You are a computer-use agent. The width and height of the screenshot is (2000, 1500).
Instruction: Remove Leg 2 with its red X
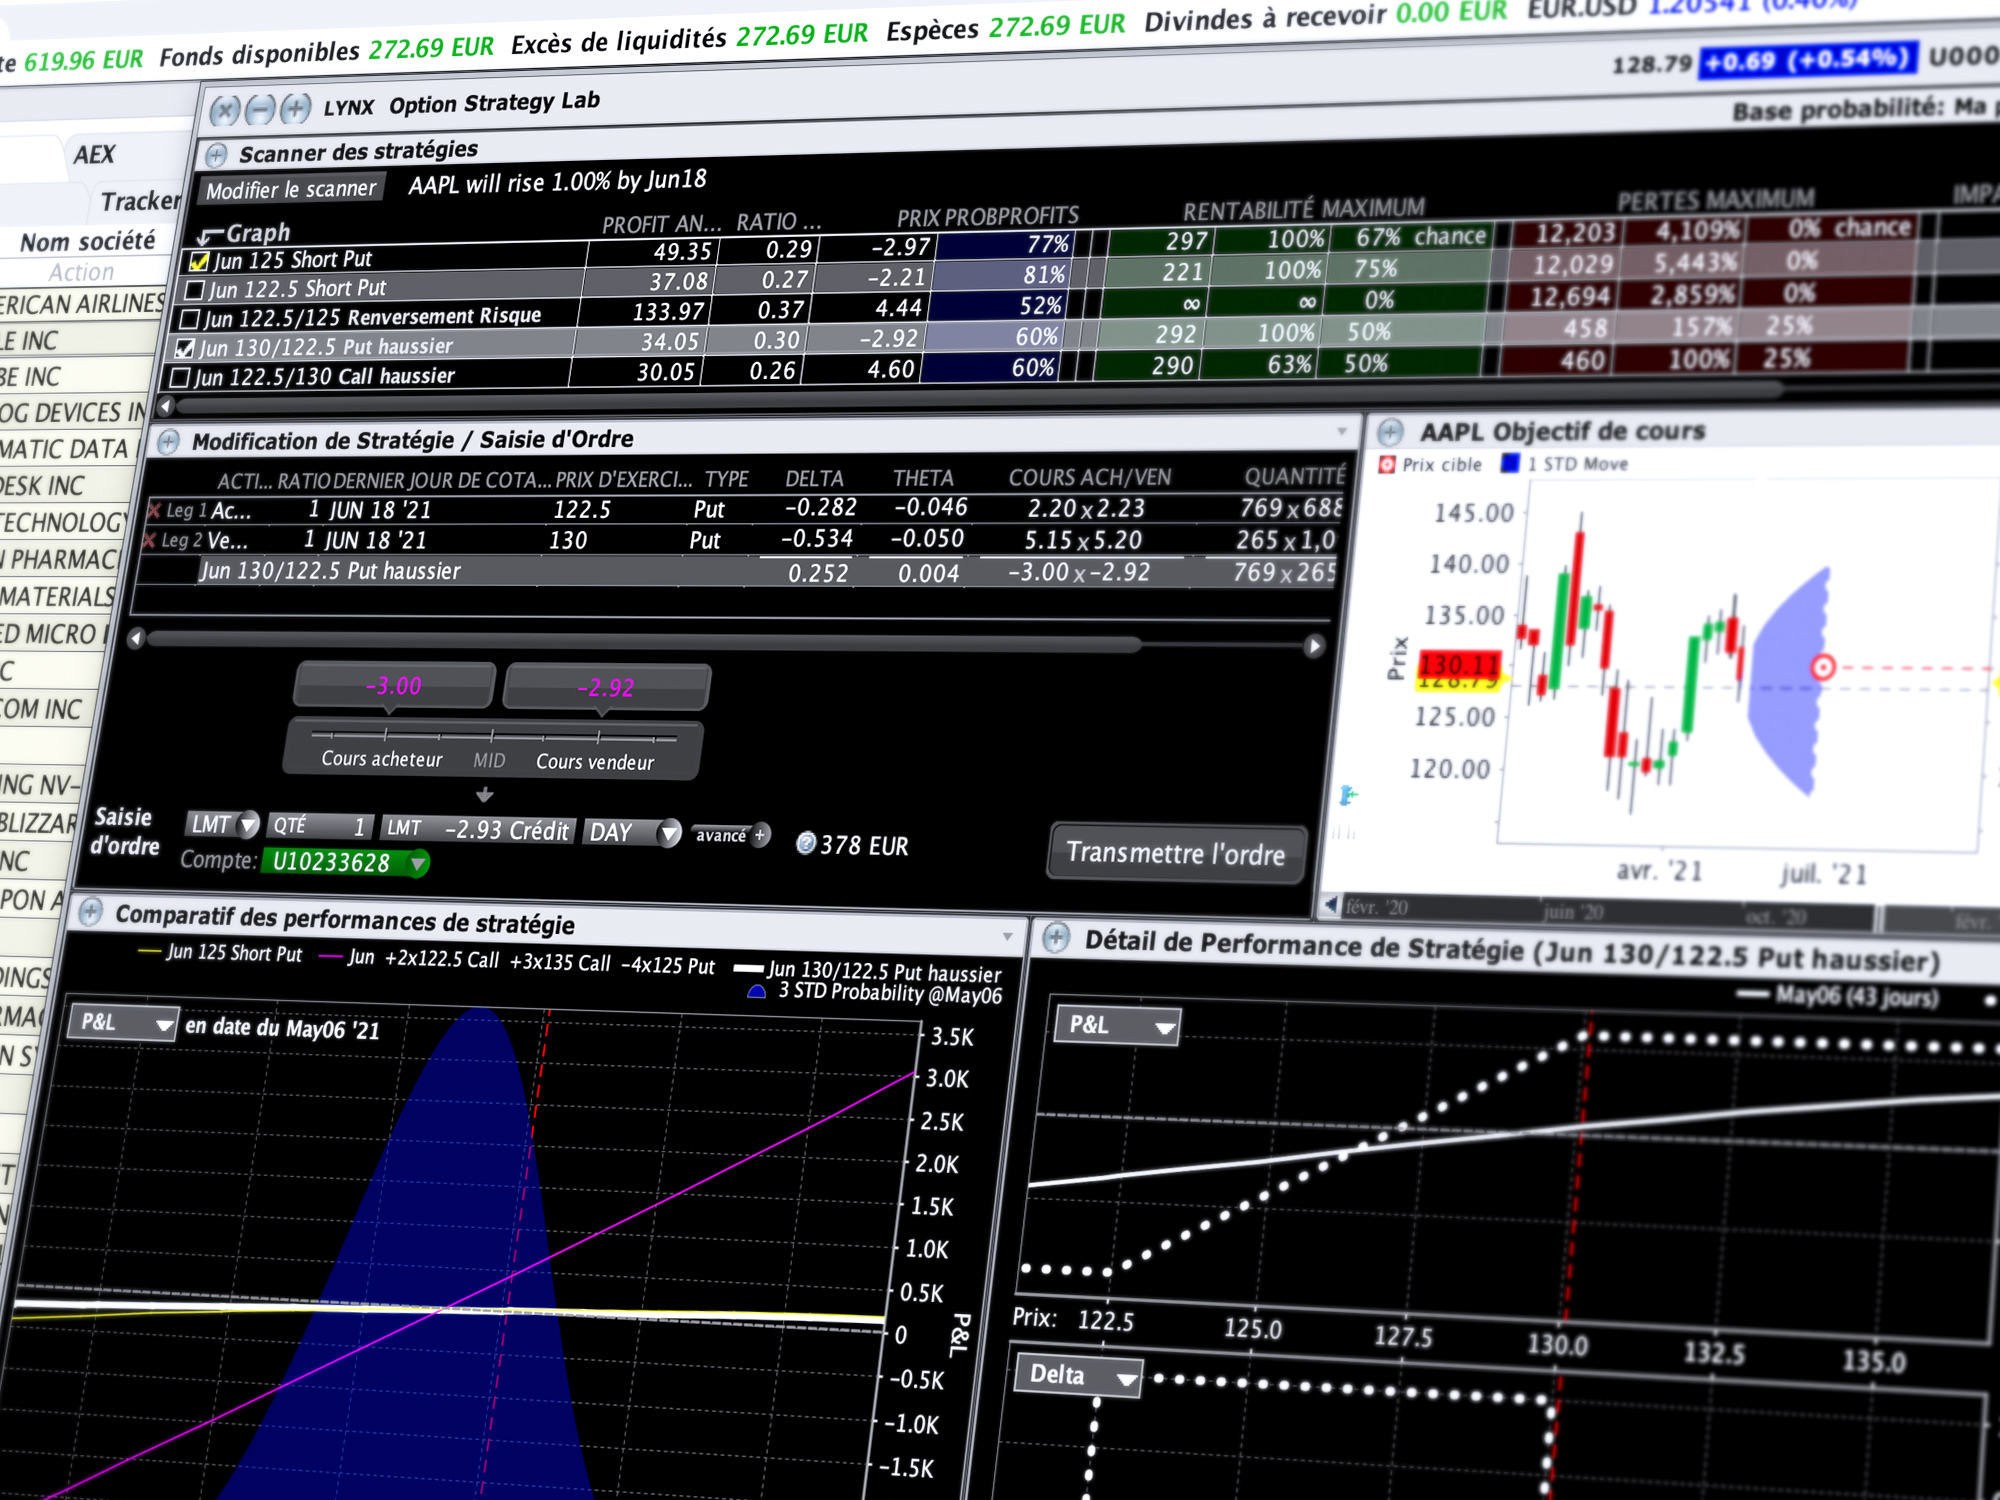(x=150, y=541)
